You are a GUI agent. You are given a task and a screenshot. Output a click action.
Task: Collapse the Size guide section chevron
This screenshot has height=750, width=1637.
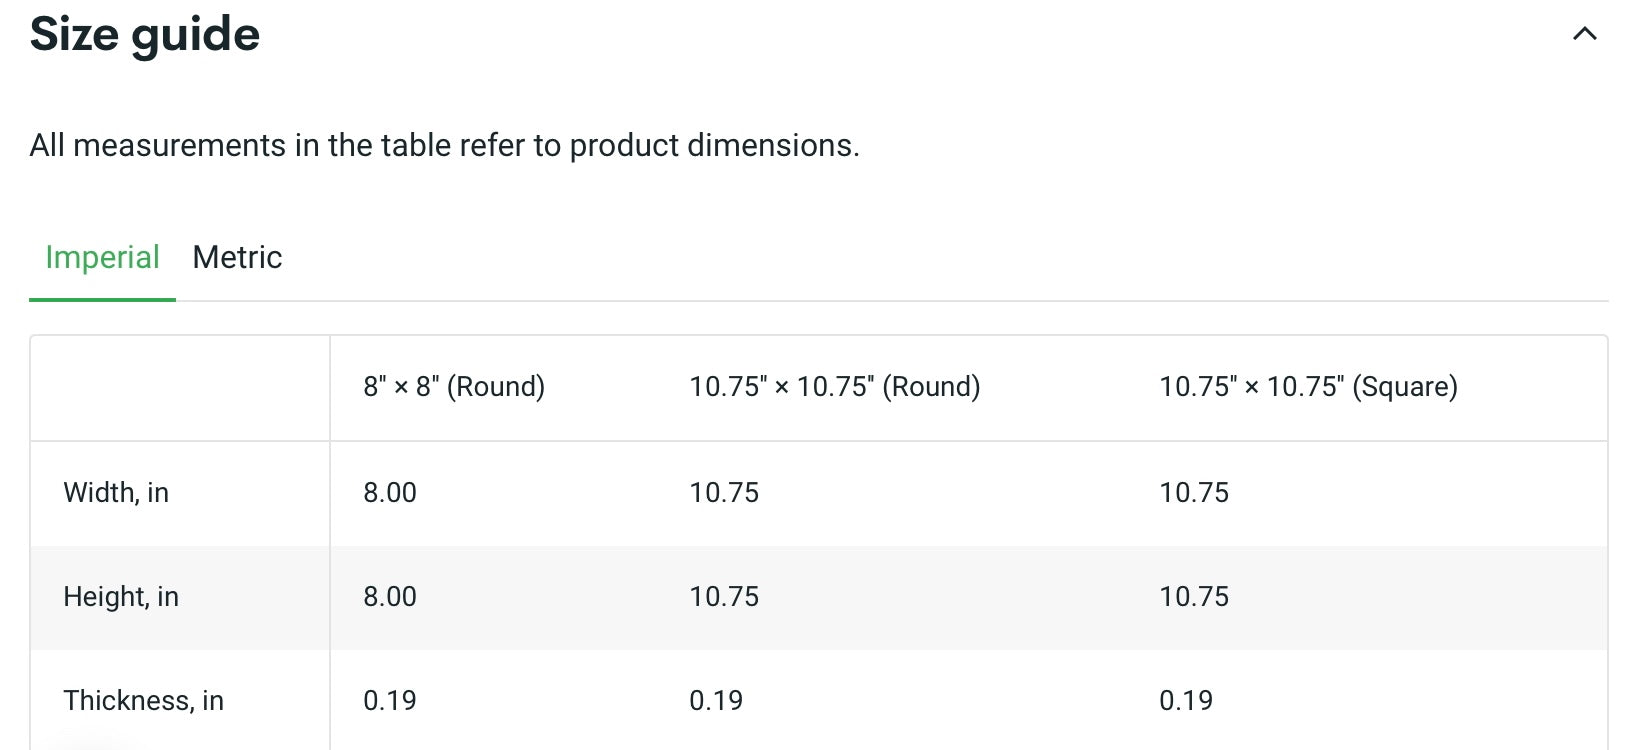tap(1584, 34)
